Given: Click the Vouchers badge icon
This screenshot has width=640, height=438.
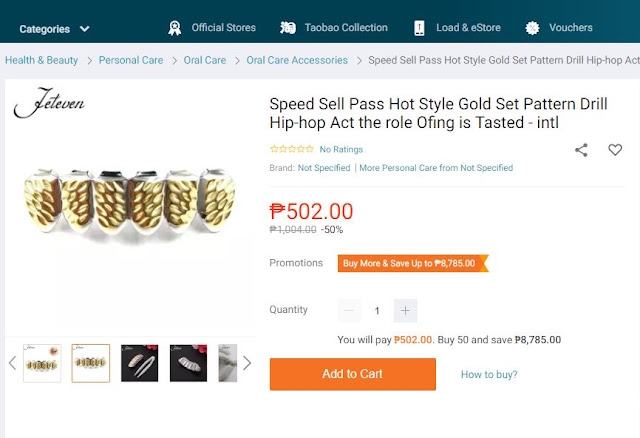Looking at the screenshot, I should pos(532,28).
